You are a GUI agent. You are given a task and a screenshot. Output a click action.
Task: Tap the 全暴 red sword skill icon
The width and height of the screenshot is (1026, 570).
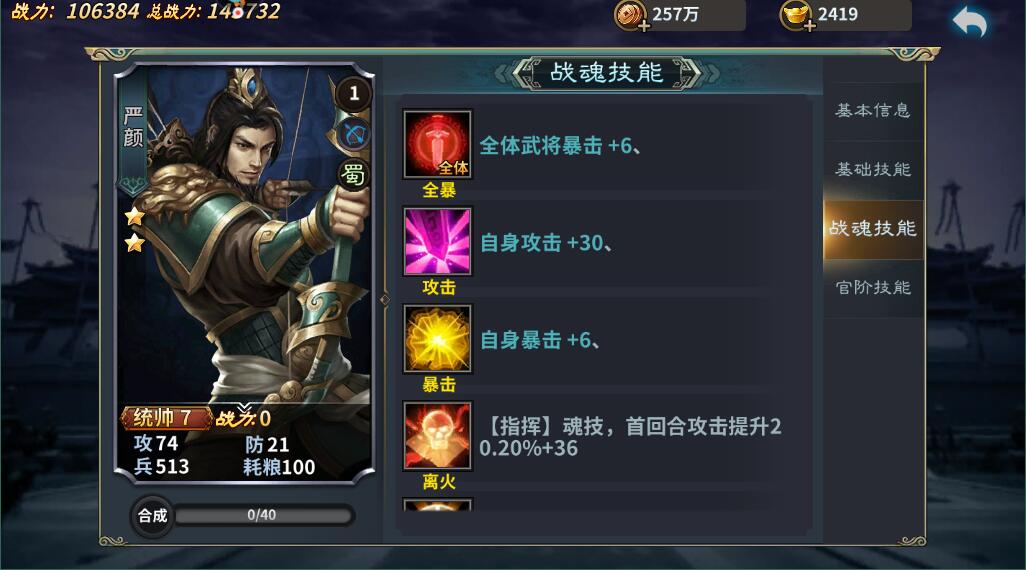coord(438,145)
